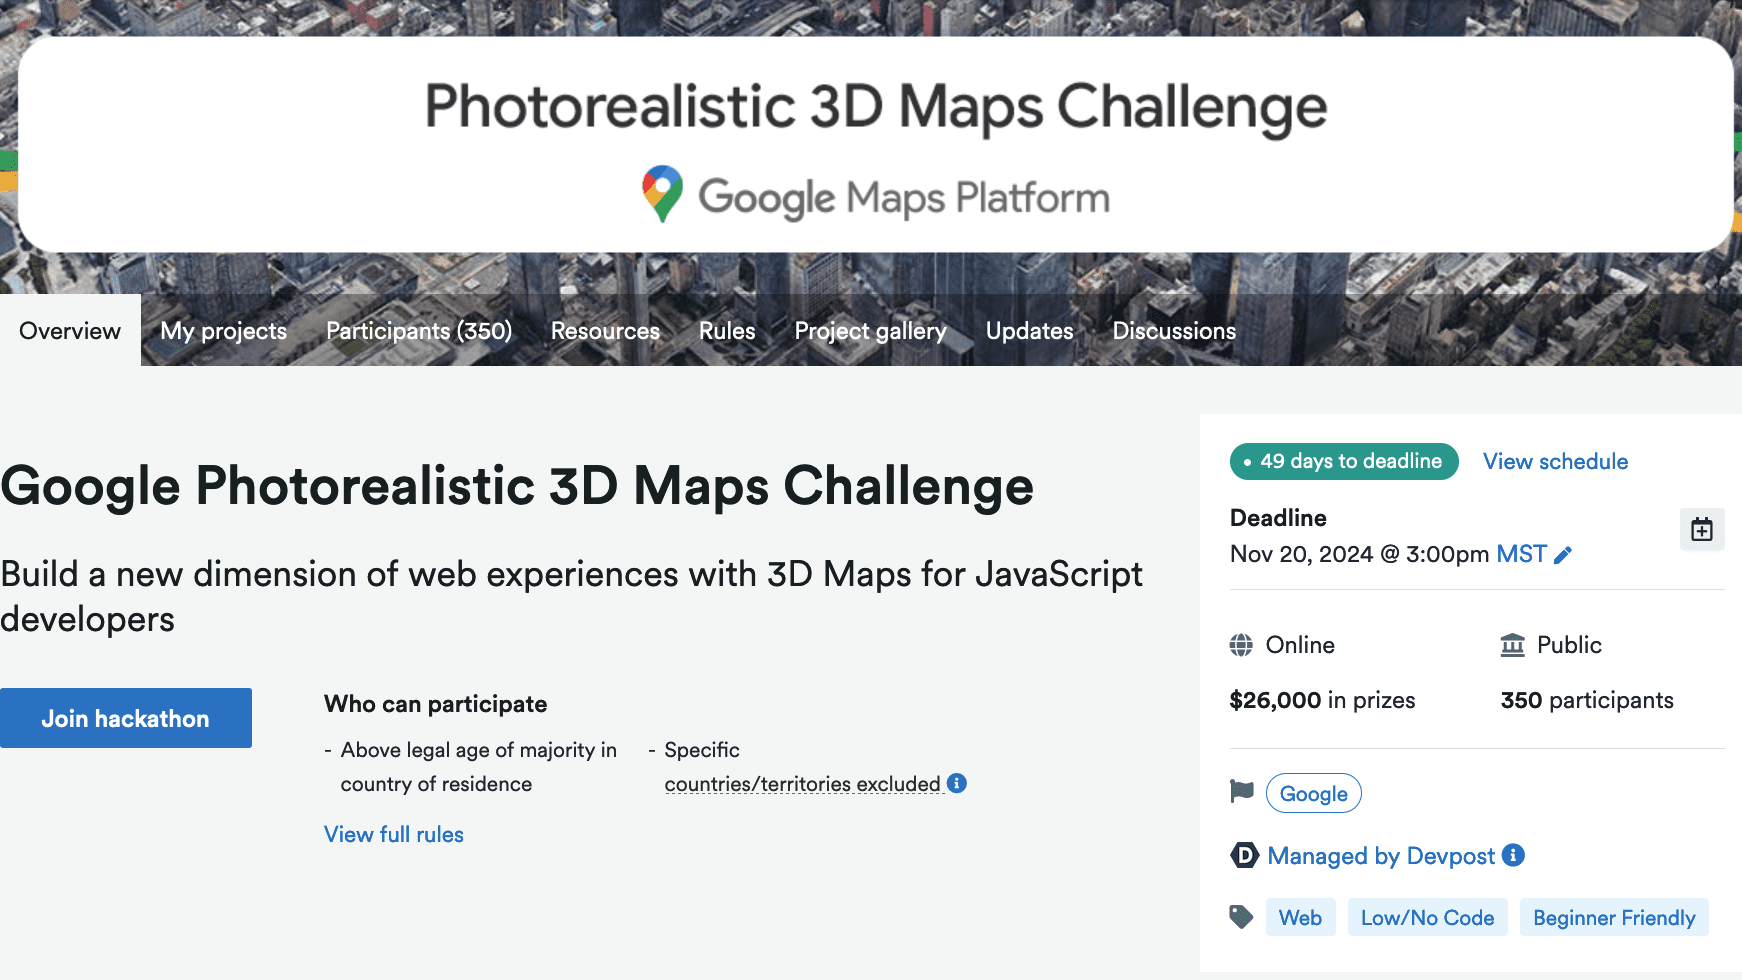
Task: Click the Join hackathon button
Action: [126, 717]
